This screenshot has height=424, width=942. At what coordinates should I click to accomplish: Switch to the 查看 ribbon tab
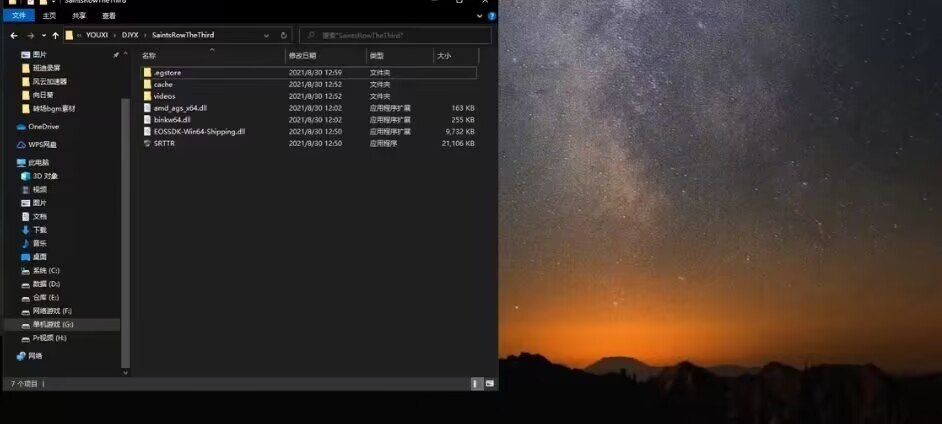pos(108,16)
